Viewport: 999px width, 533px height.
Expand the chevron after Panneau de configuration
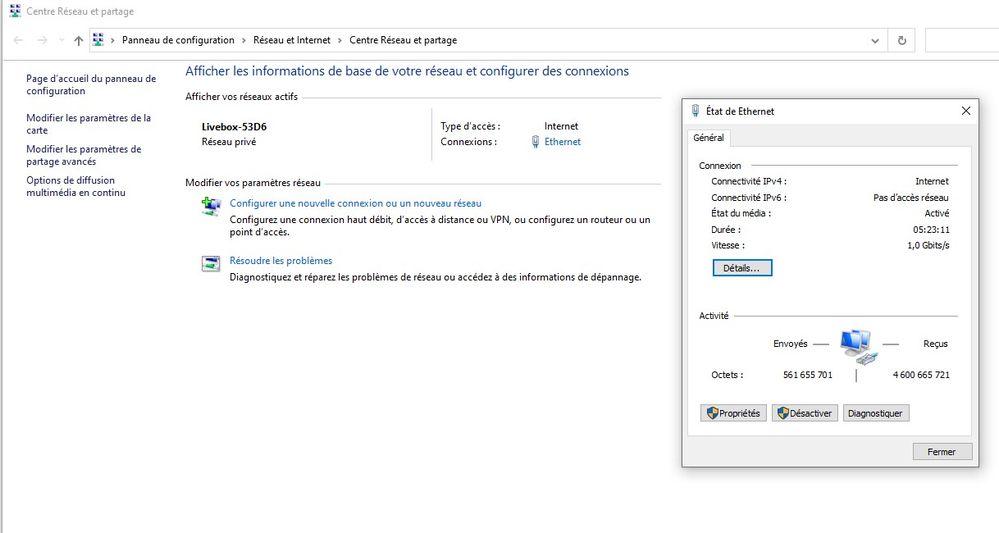point(243,40)
